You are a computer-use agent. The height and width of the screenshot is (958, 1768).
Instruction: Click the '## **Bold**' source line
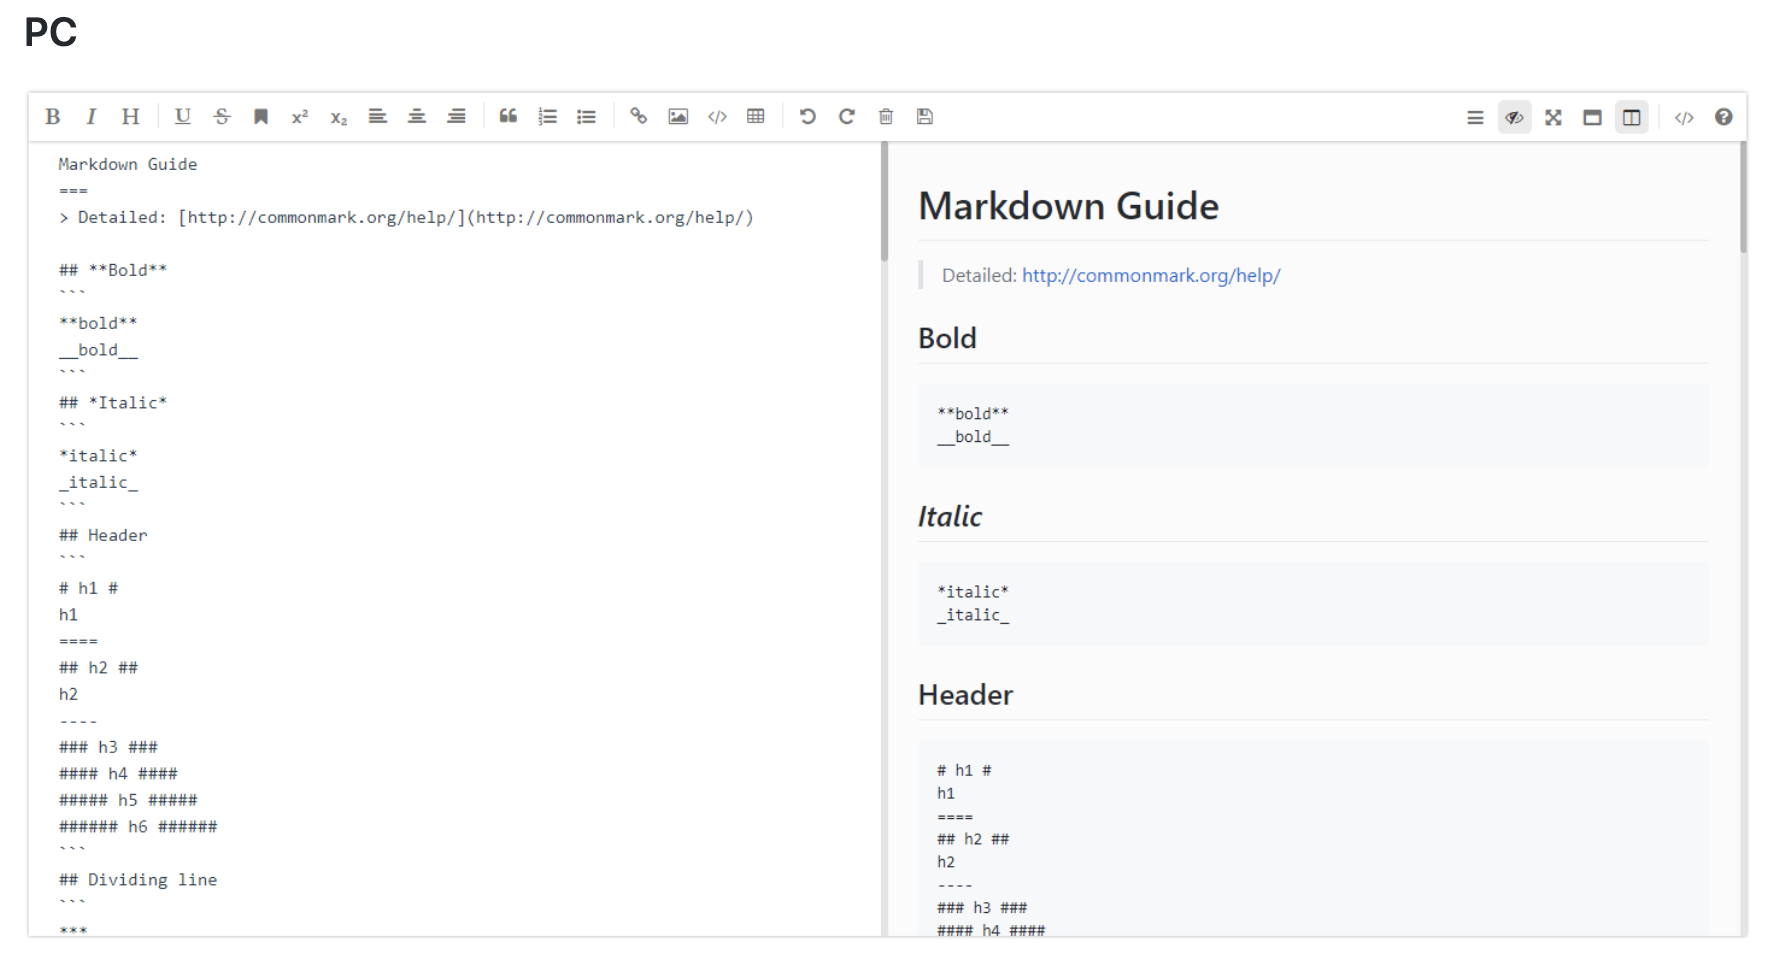click(113, 270)
